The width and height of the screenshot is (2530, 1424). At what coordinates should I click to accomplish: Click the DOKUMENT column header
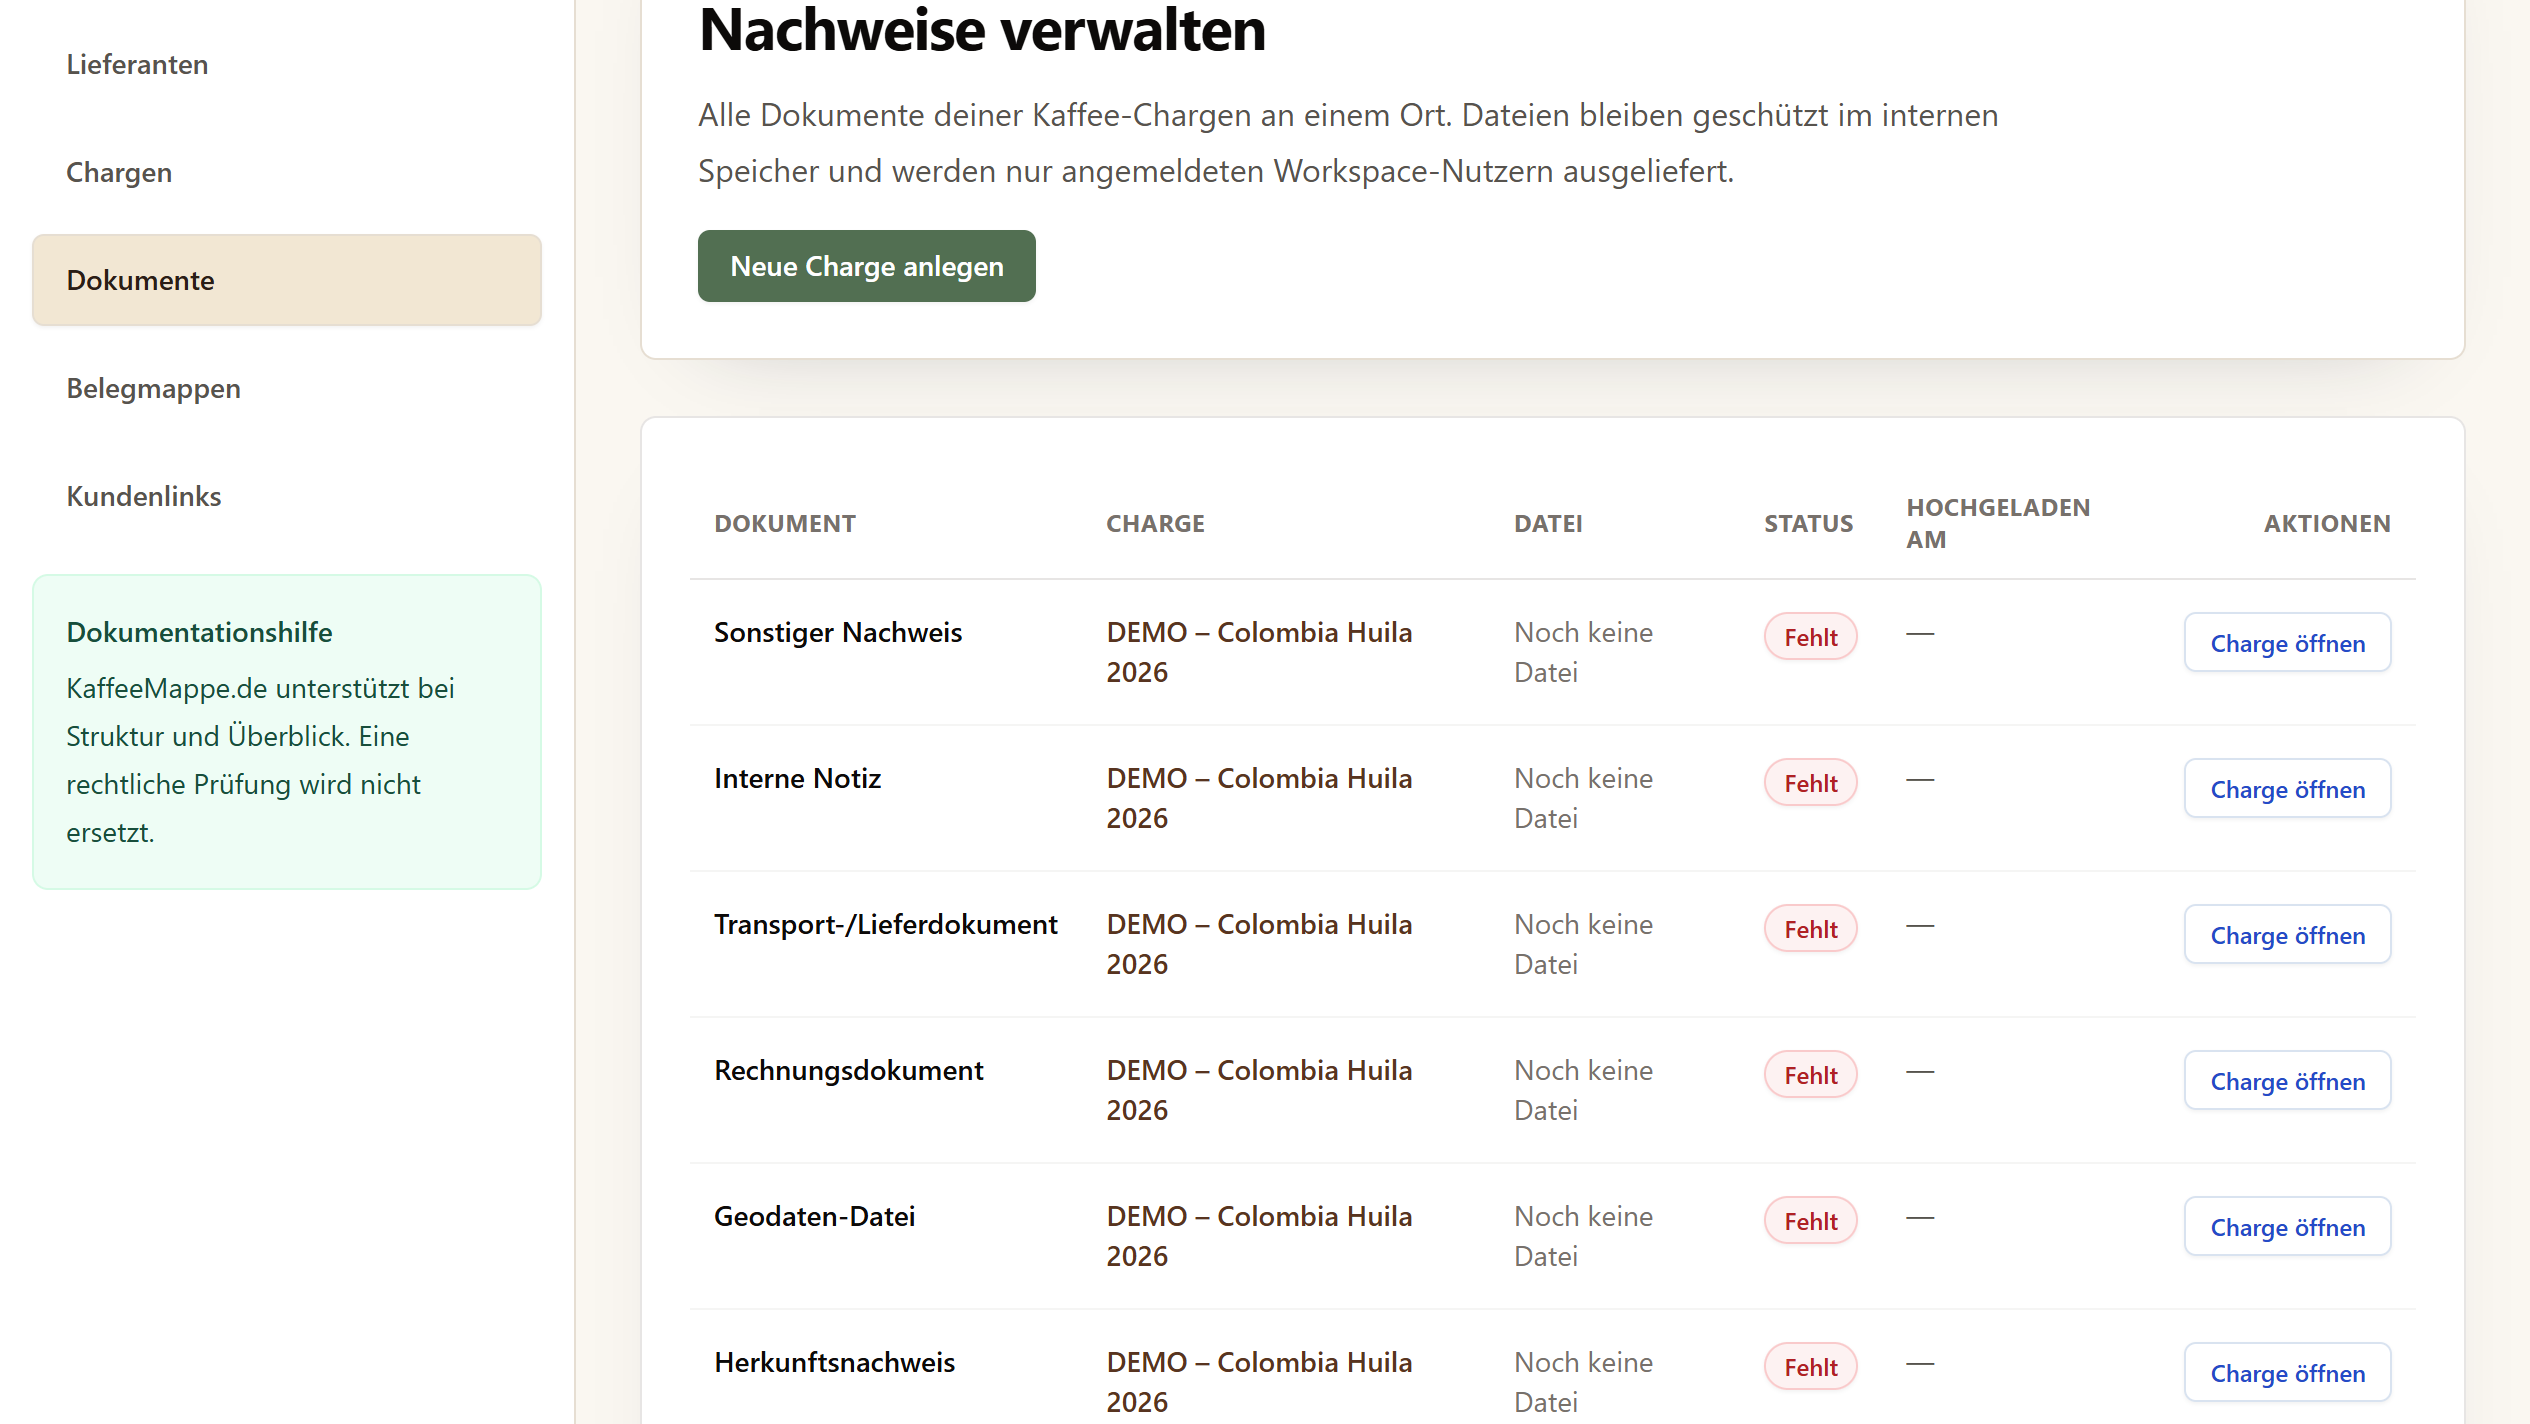tap(785, 523)
